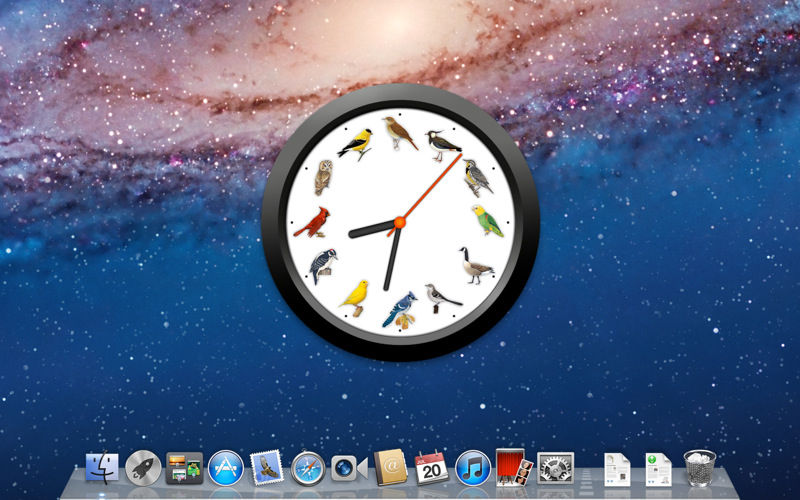Screen dimensions: 800x500
Task: Click the Canada goose on clock
Action: coord(476,265)
